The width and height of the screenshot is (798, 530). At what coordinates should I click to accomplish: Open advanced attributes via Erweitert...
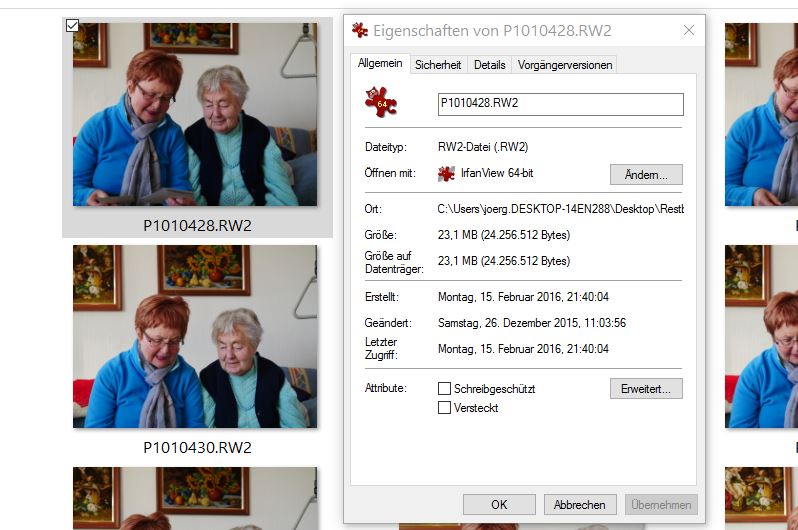pyautogui.click(x=646, y=389)
